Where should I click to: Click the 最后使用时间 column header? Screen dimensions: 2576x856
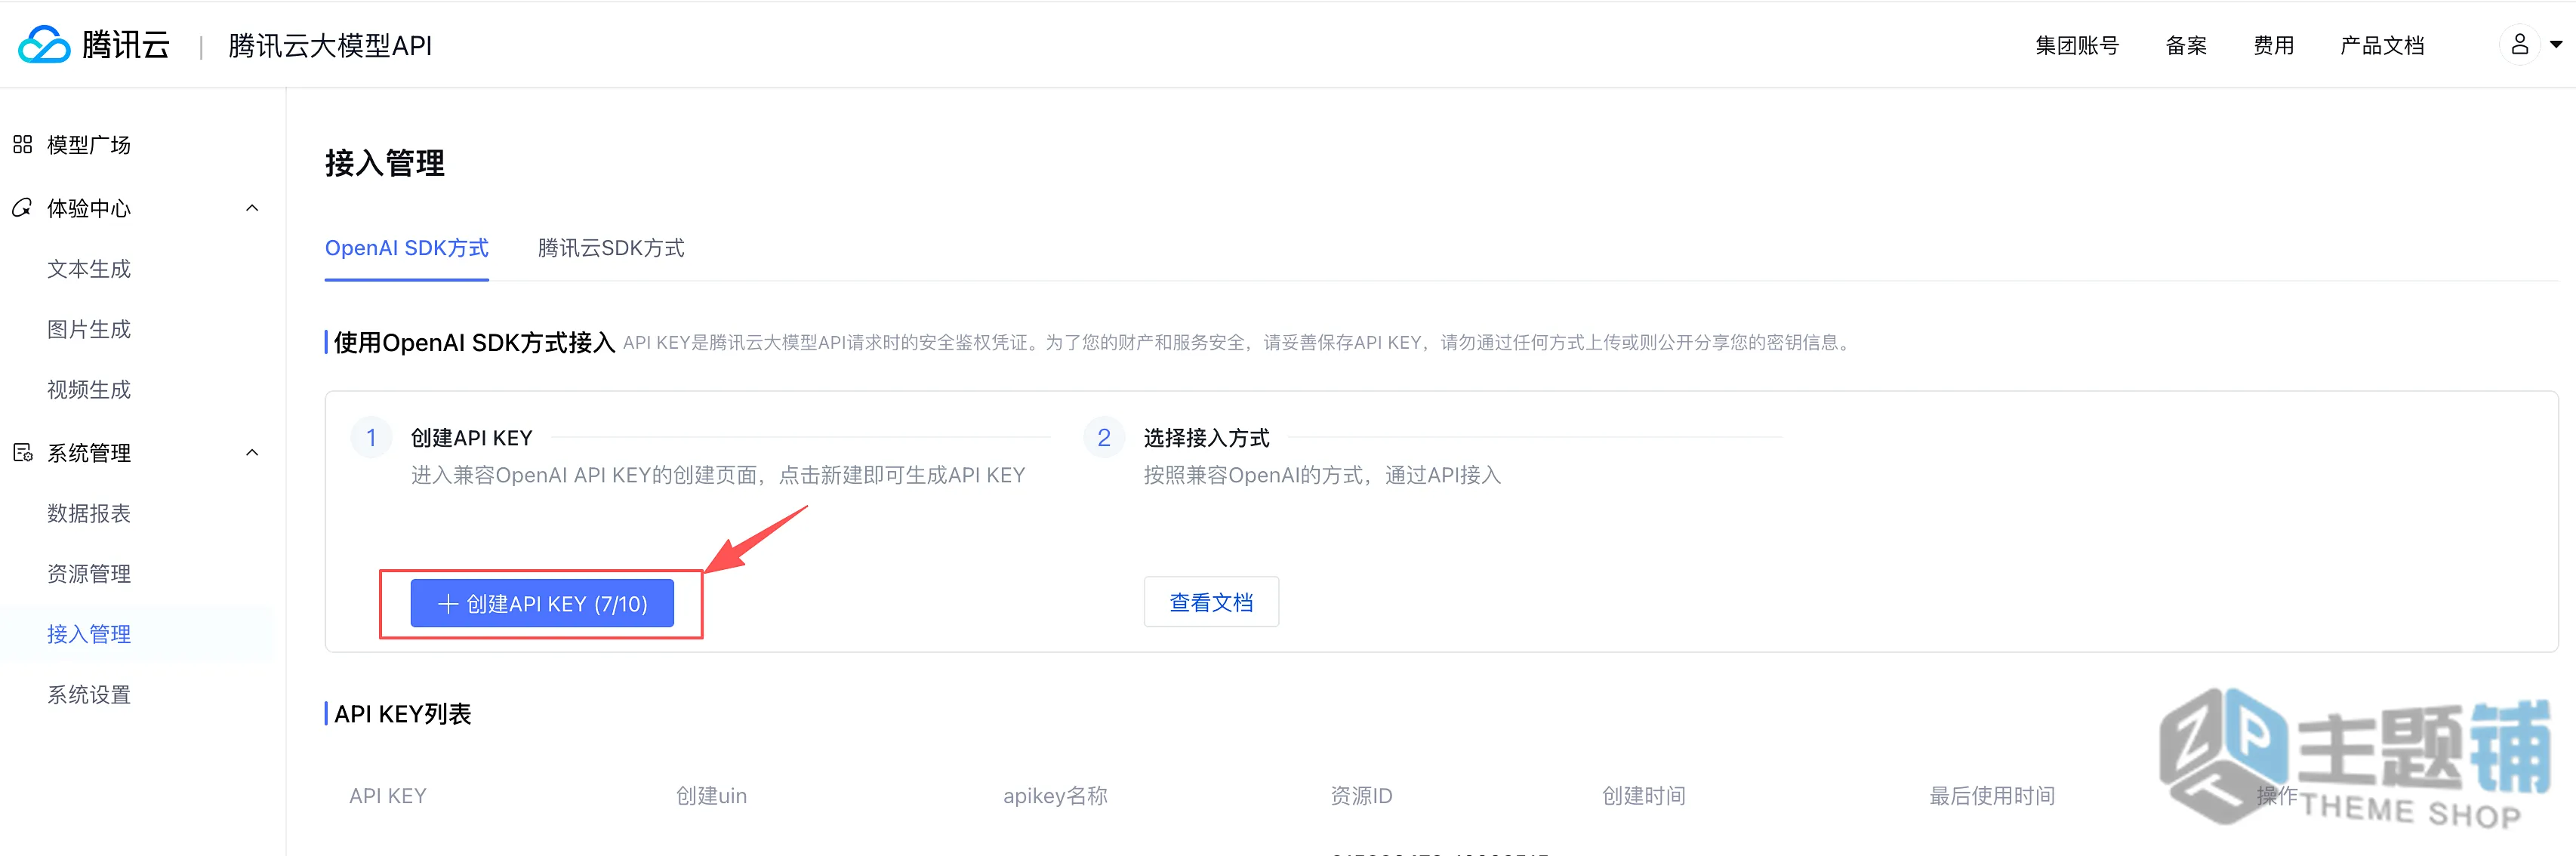pos(1992,796)
